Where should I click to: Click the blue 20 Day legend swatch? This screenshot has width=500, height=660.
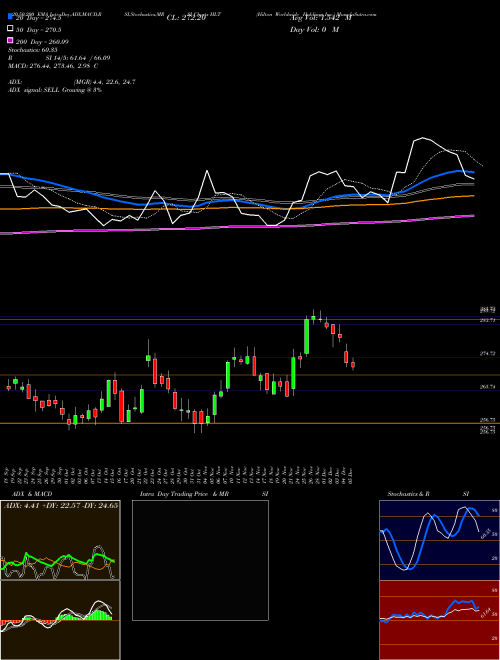(11, 17)
